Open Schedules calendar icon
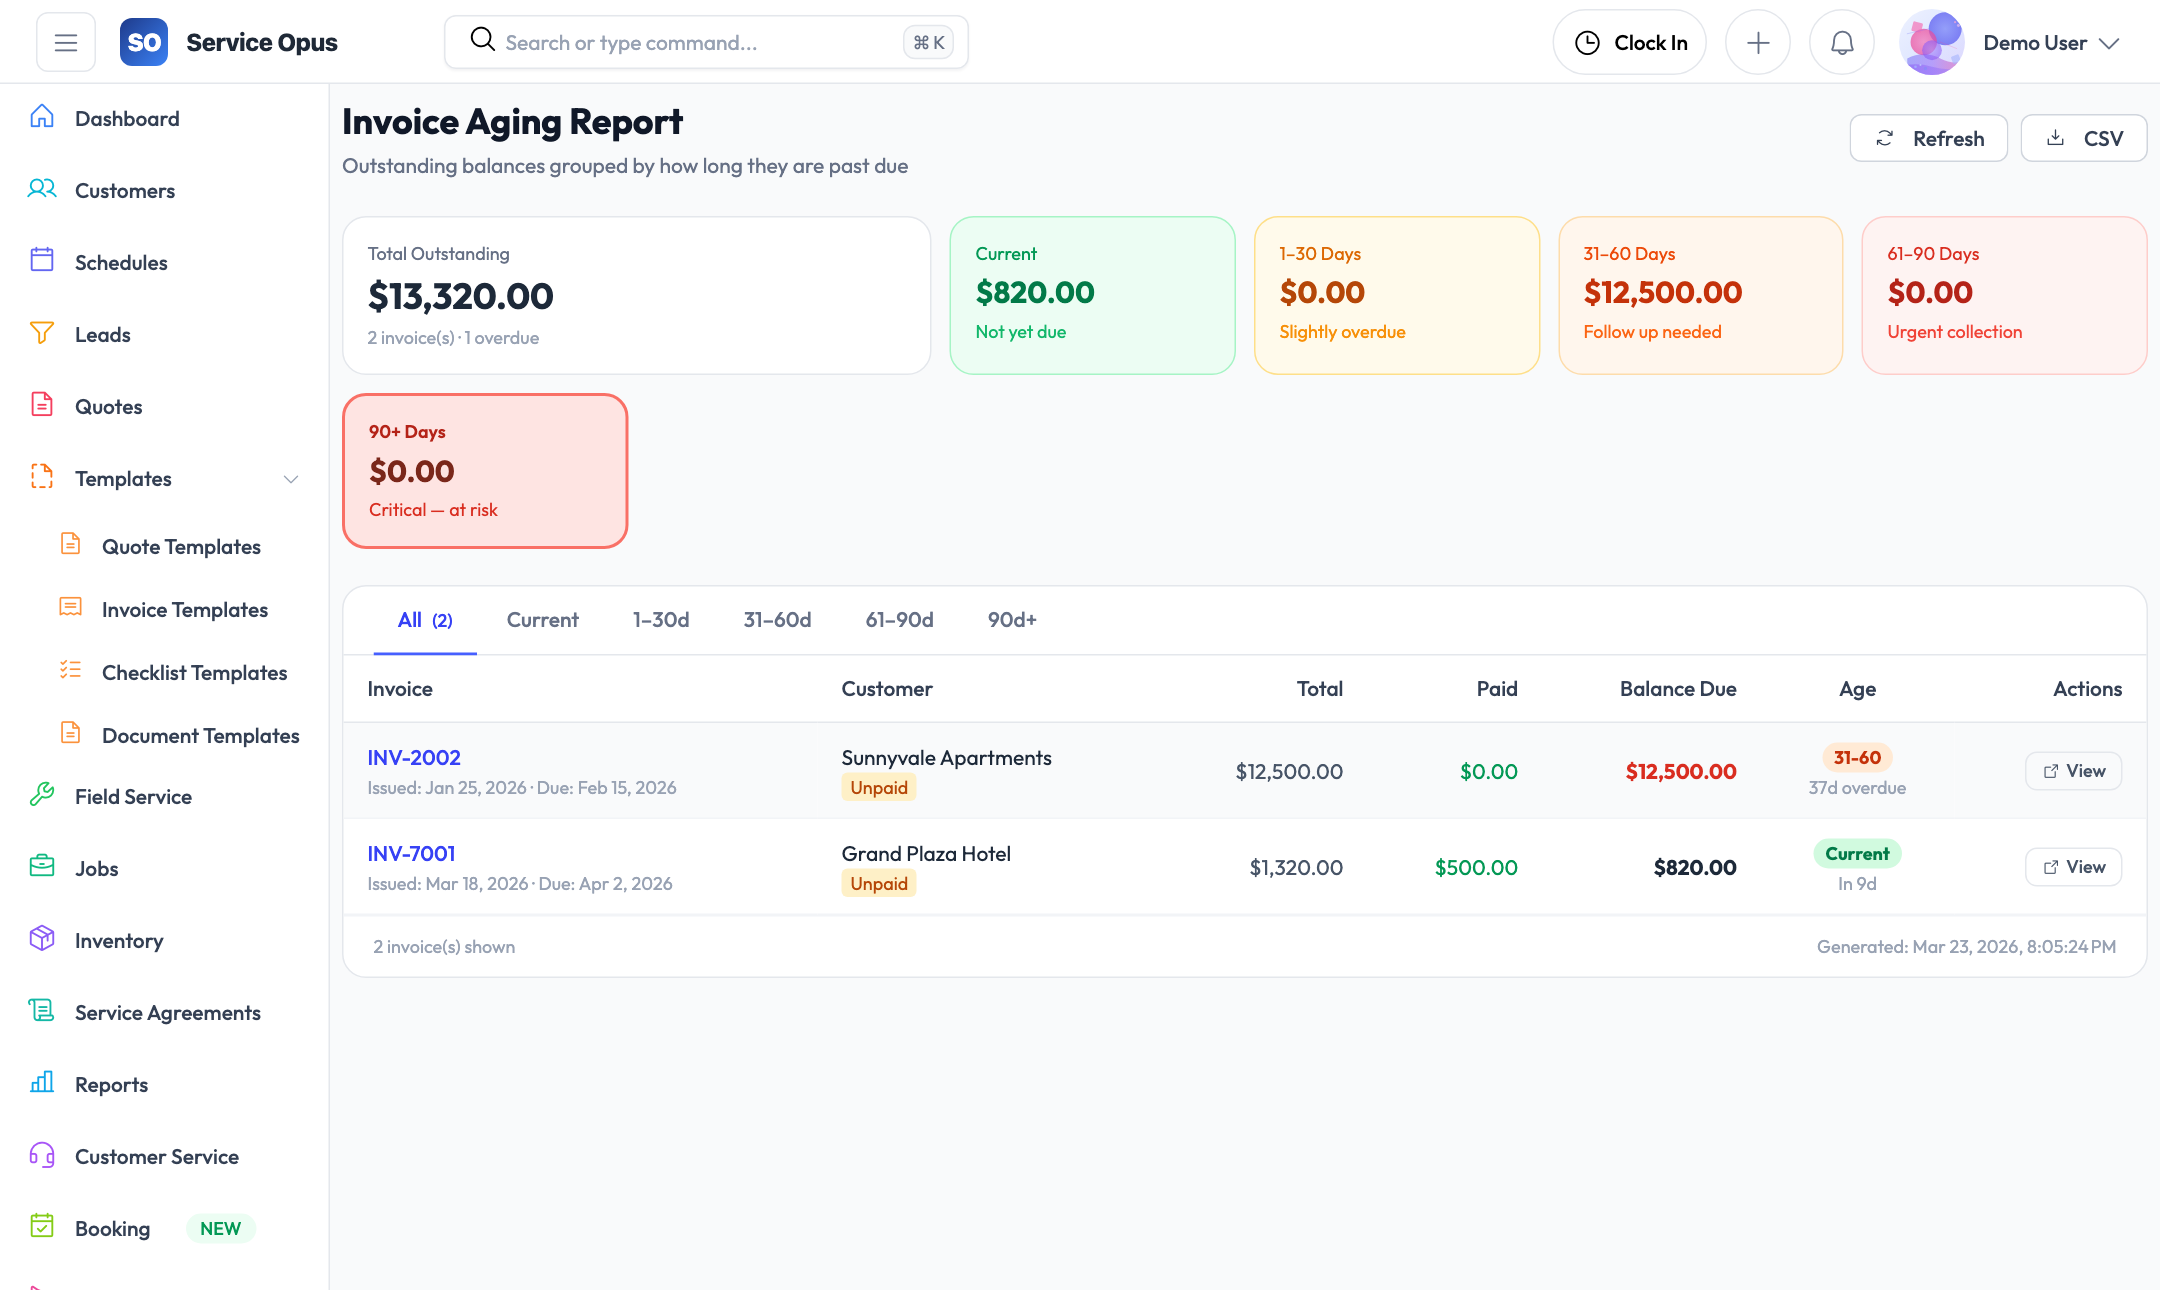The height and width of the screenshot is (1290, 2160). (42, 262)
